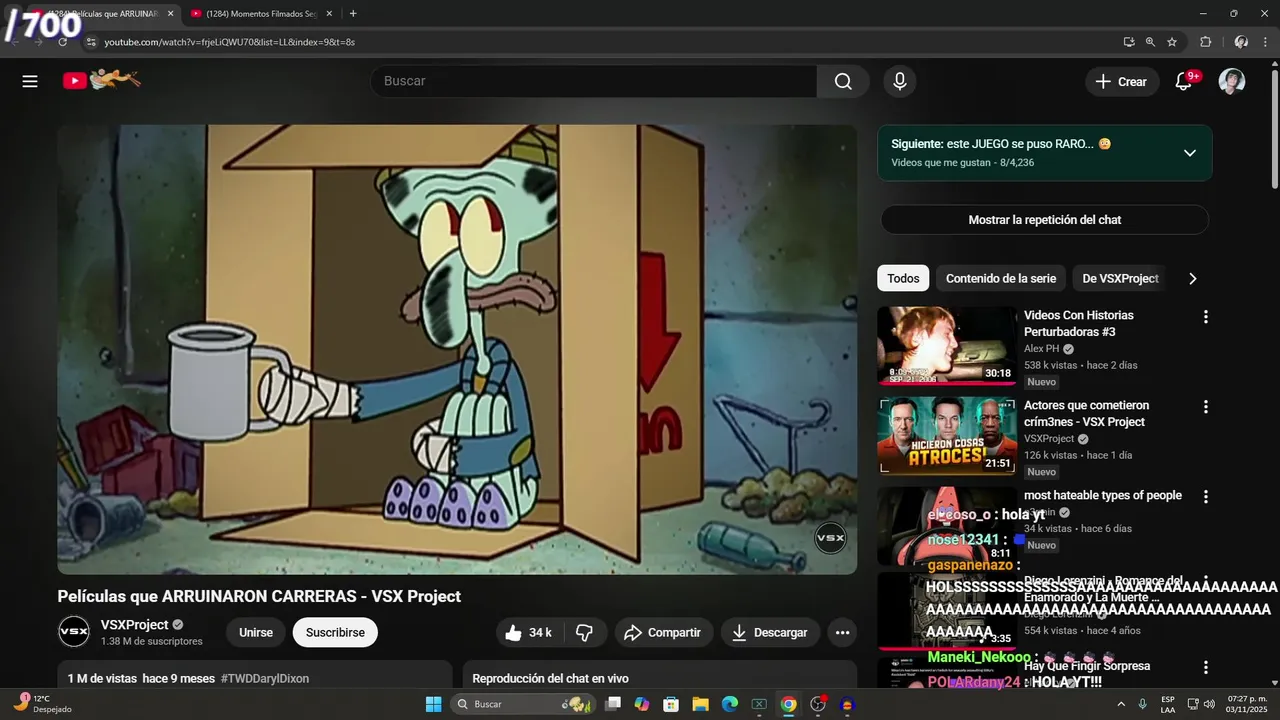The height and width of the screenshot is (720, 1280).
Task: Open a new browser tab
Action: [353, 14]
